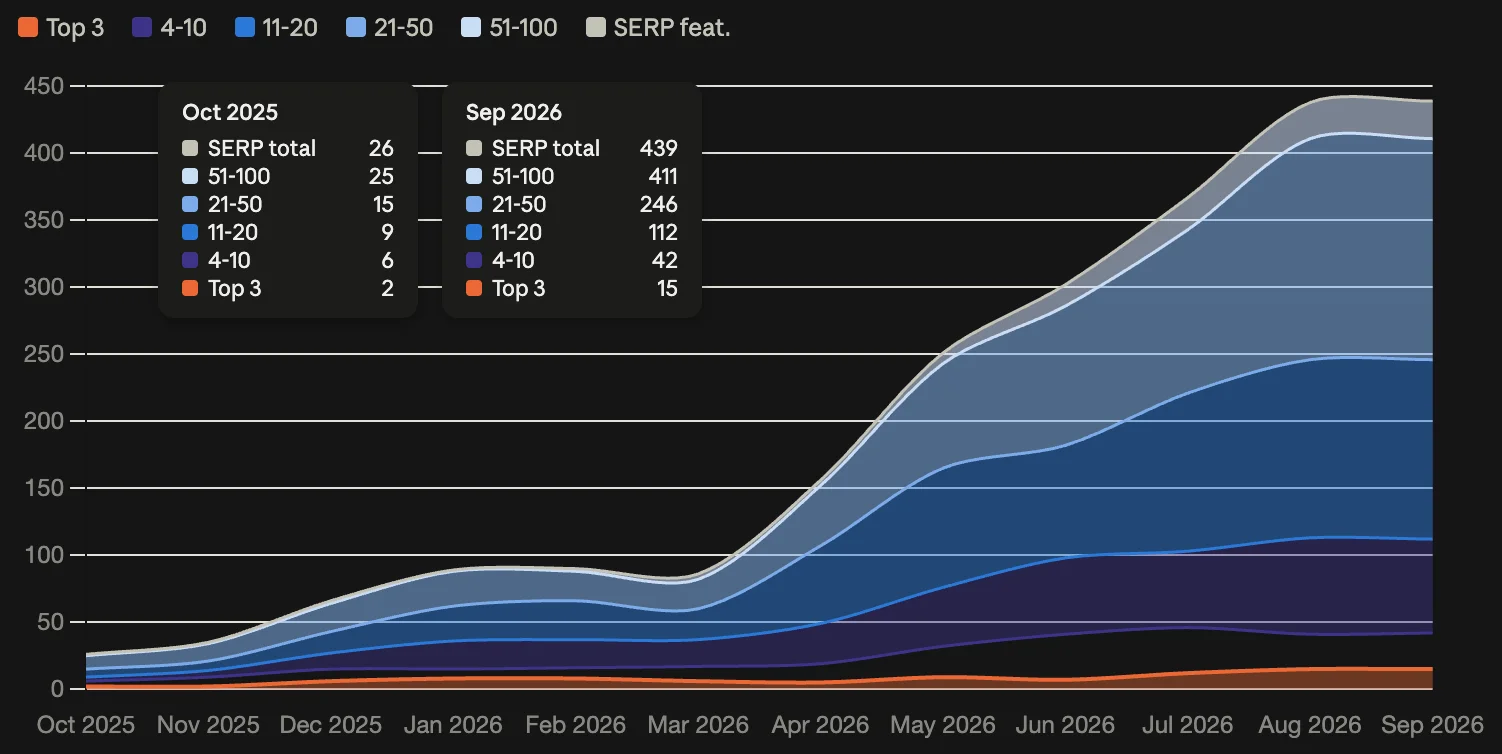Click the 21-50 legend color swatch
Image resolution: width=1502 pixels, height=754 pixels.
click(x=355, y=28)
